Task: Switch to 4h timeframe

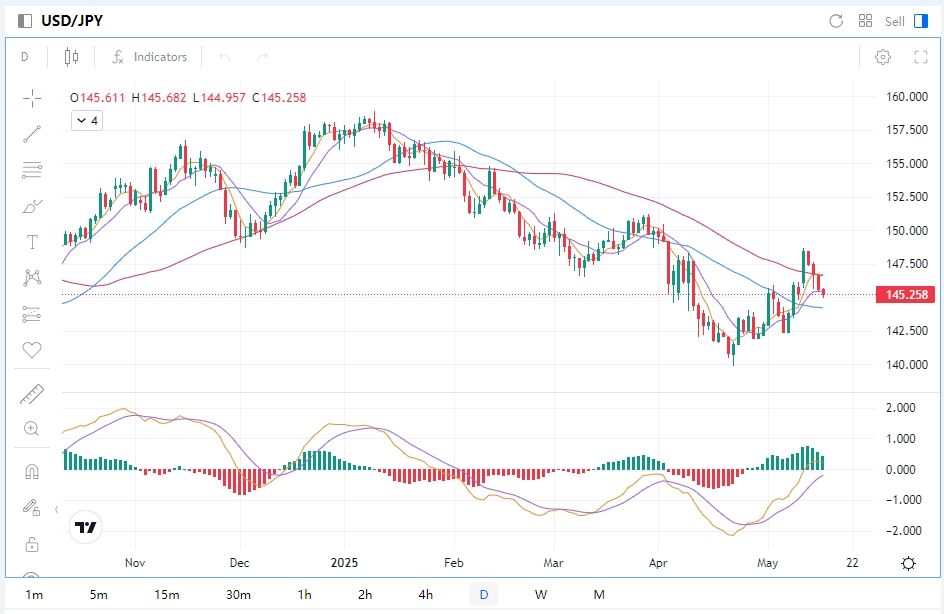Action: 426,595
